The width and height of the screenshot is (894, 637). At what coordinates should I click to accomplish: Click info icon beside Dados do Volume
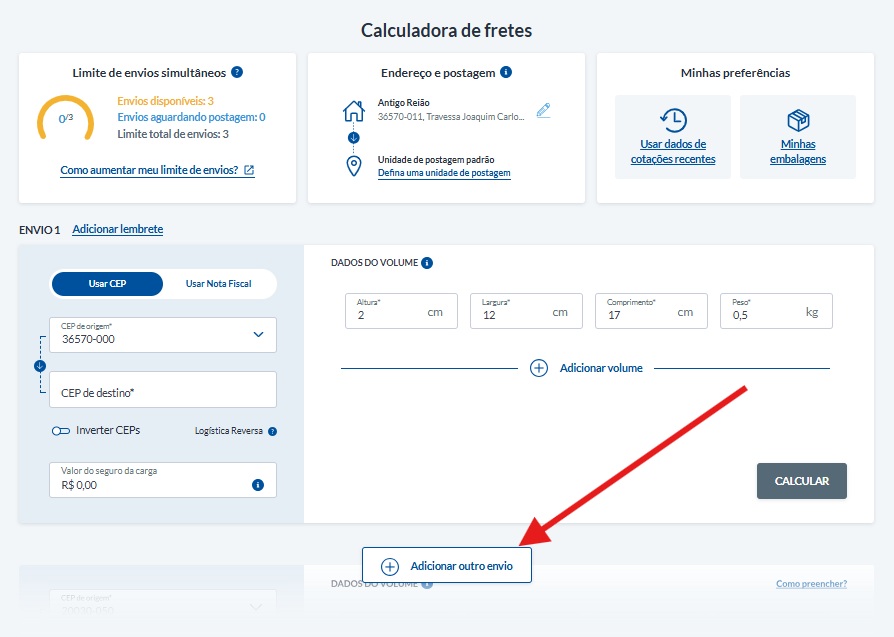pos(427,263)
